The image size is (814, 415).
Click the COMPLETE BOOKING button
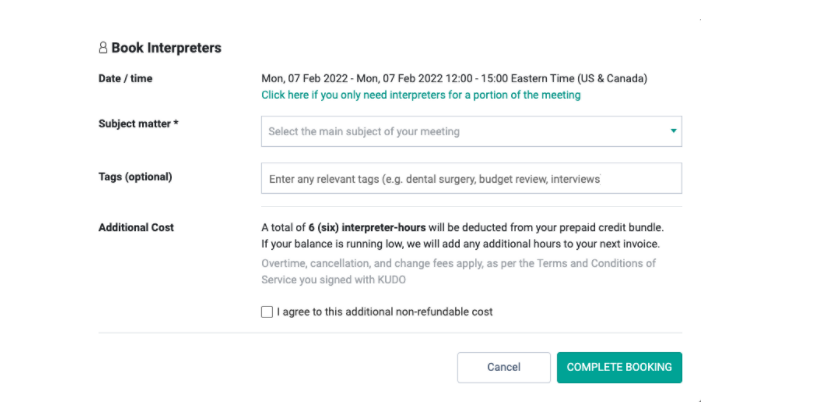pyautogui.click(x=619, y=367)
